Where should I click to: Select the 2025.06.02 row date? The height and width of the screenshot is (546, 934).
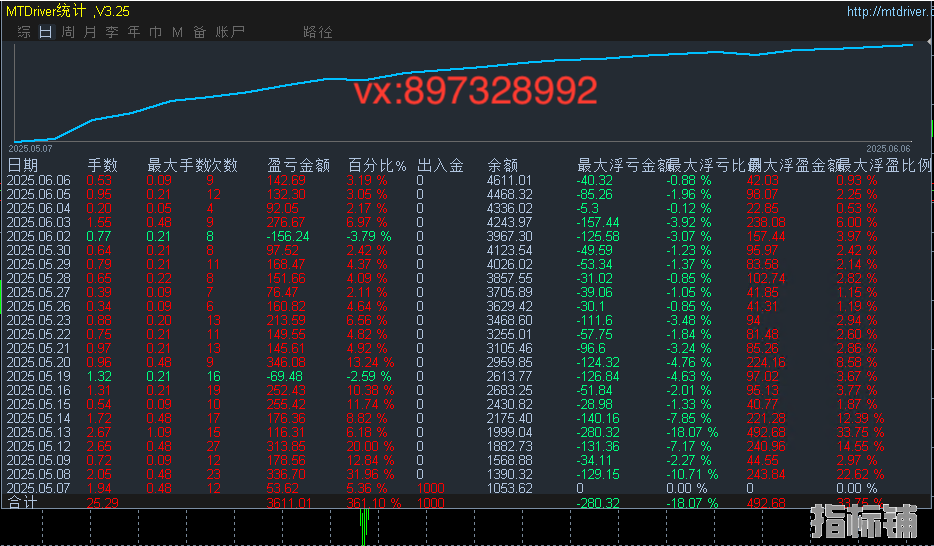click(39, 236)
